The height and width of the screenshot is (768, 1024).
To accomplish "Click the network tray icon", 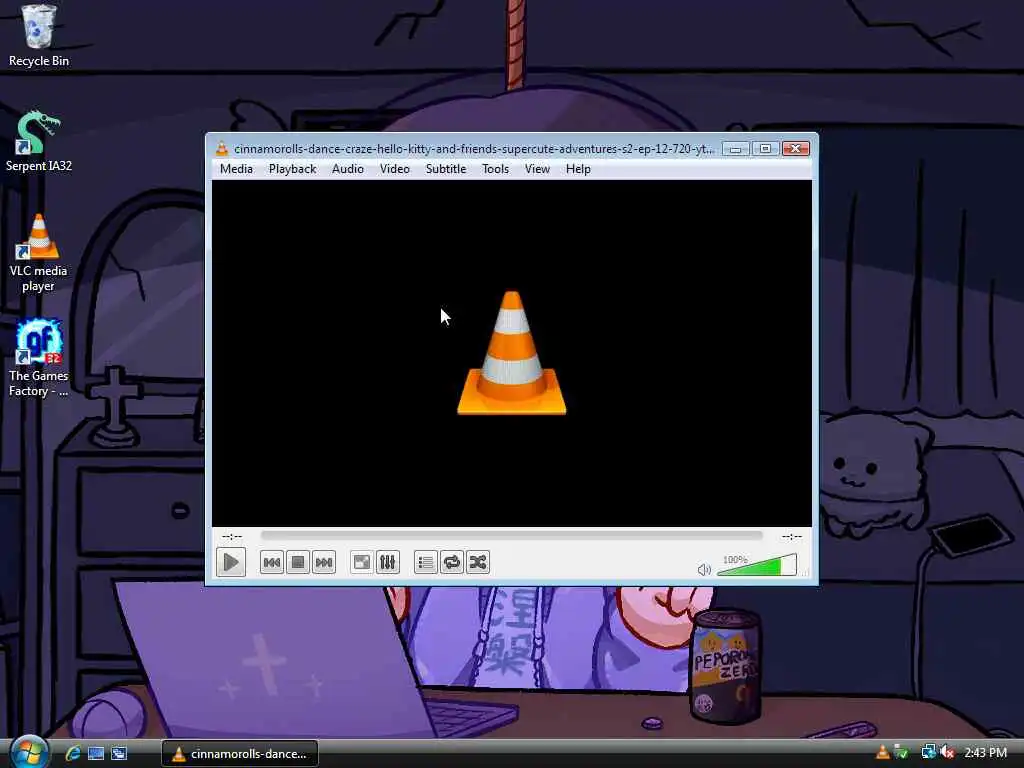I will click(x=928, y=753).
